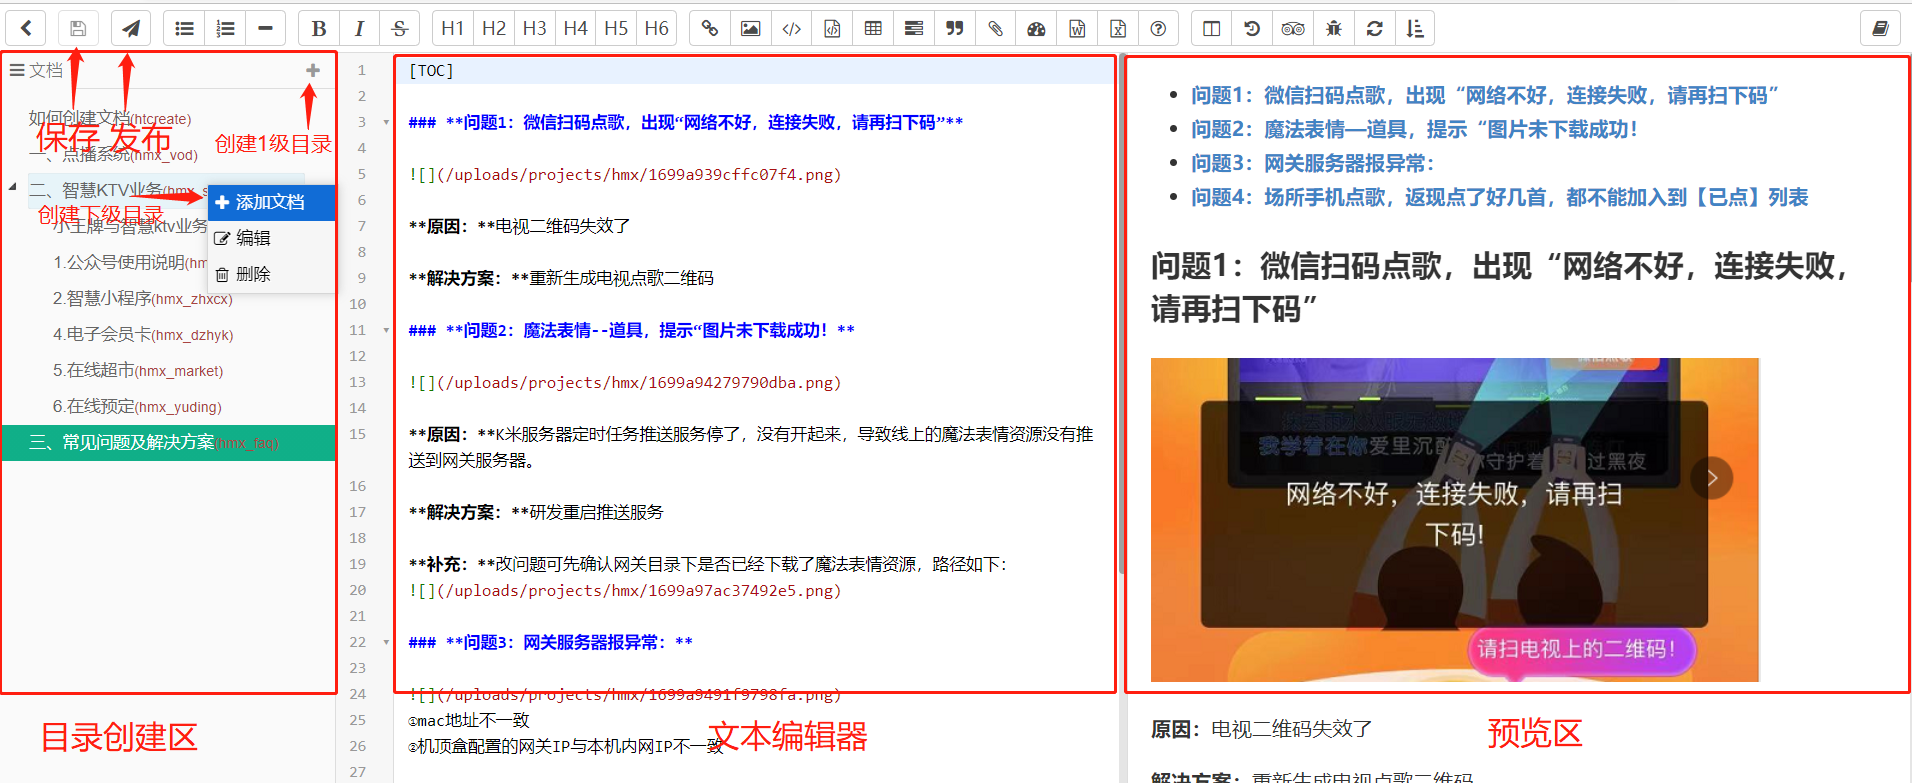The width and height of the screenshot is (1912, 783).
Task: Open 4.电子会员卡(hmx_dzhyk) document
Action: pos(143,334)
